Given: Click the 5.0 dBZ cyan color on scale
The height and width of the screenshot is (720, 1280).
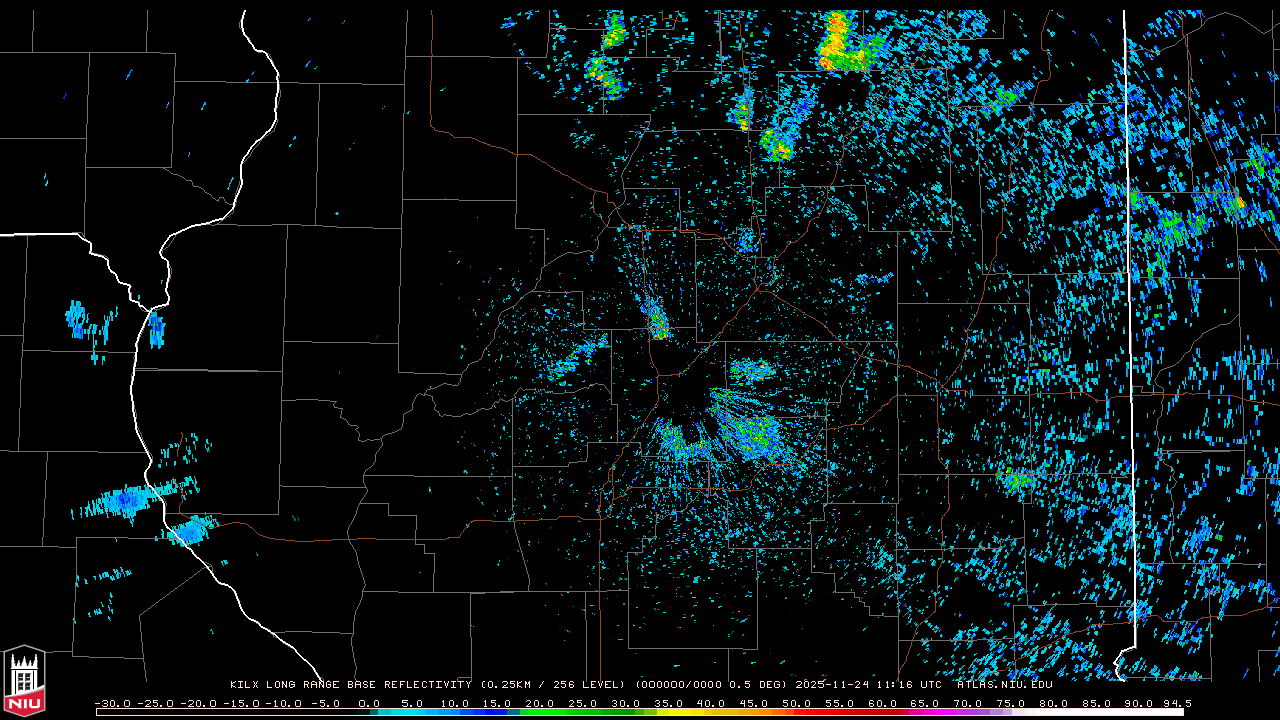Looking at the screenshot, I should click(412, 712).
